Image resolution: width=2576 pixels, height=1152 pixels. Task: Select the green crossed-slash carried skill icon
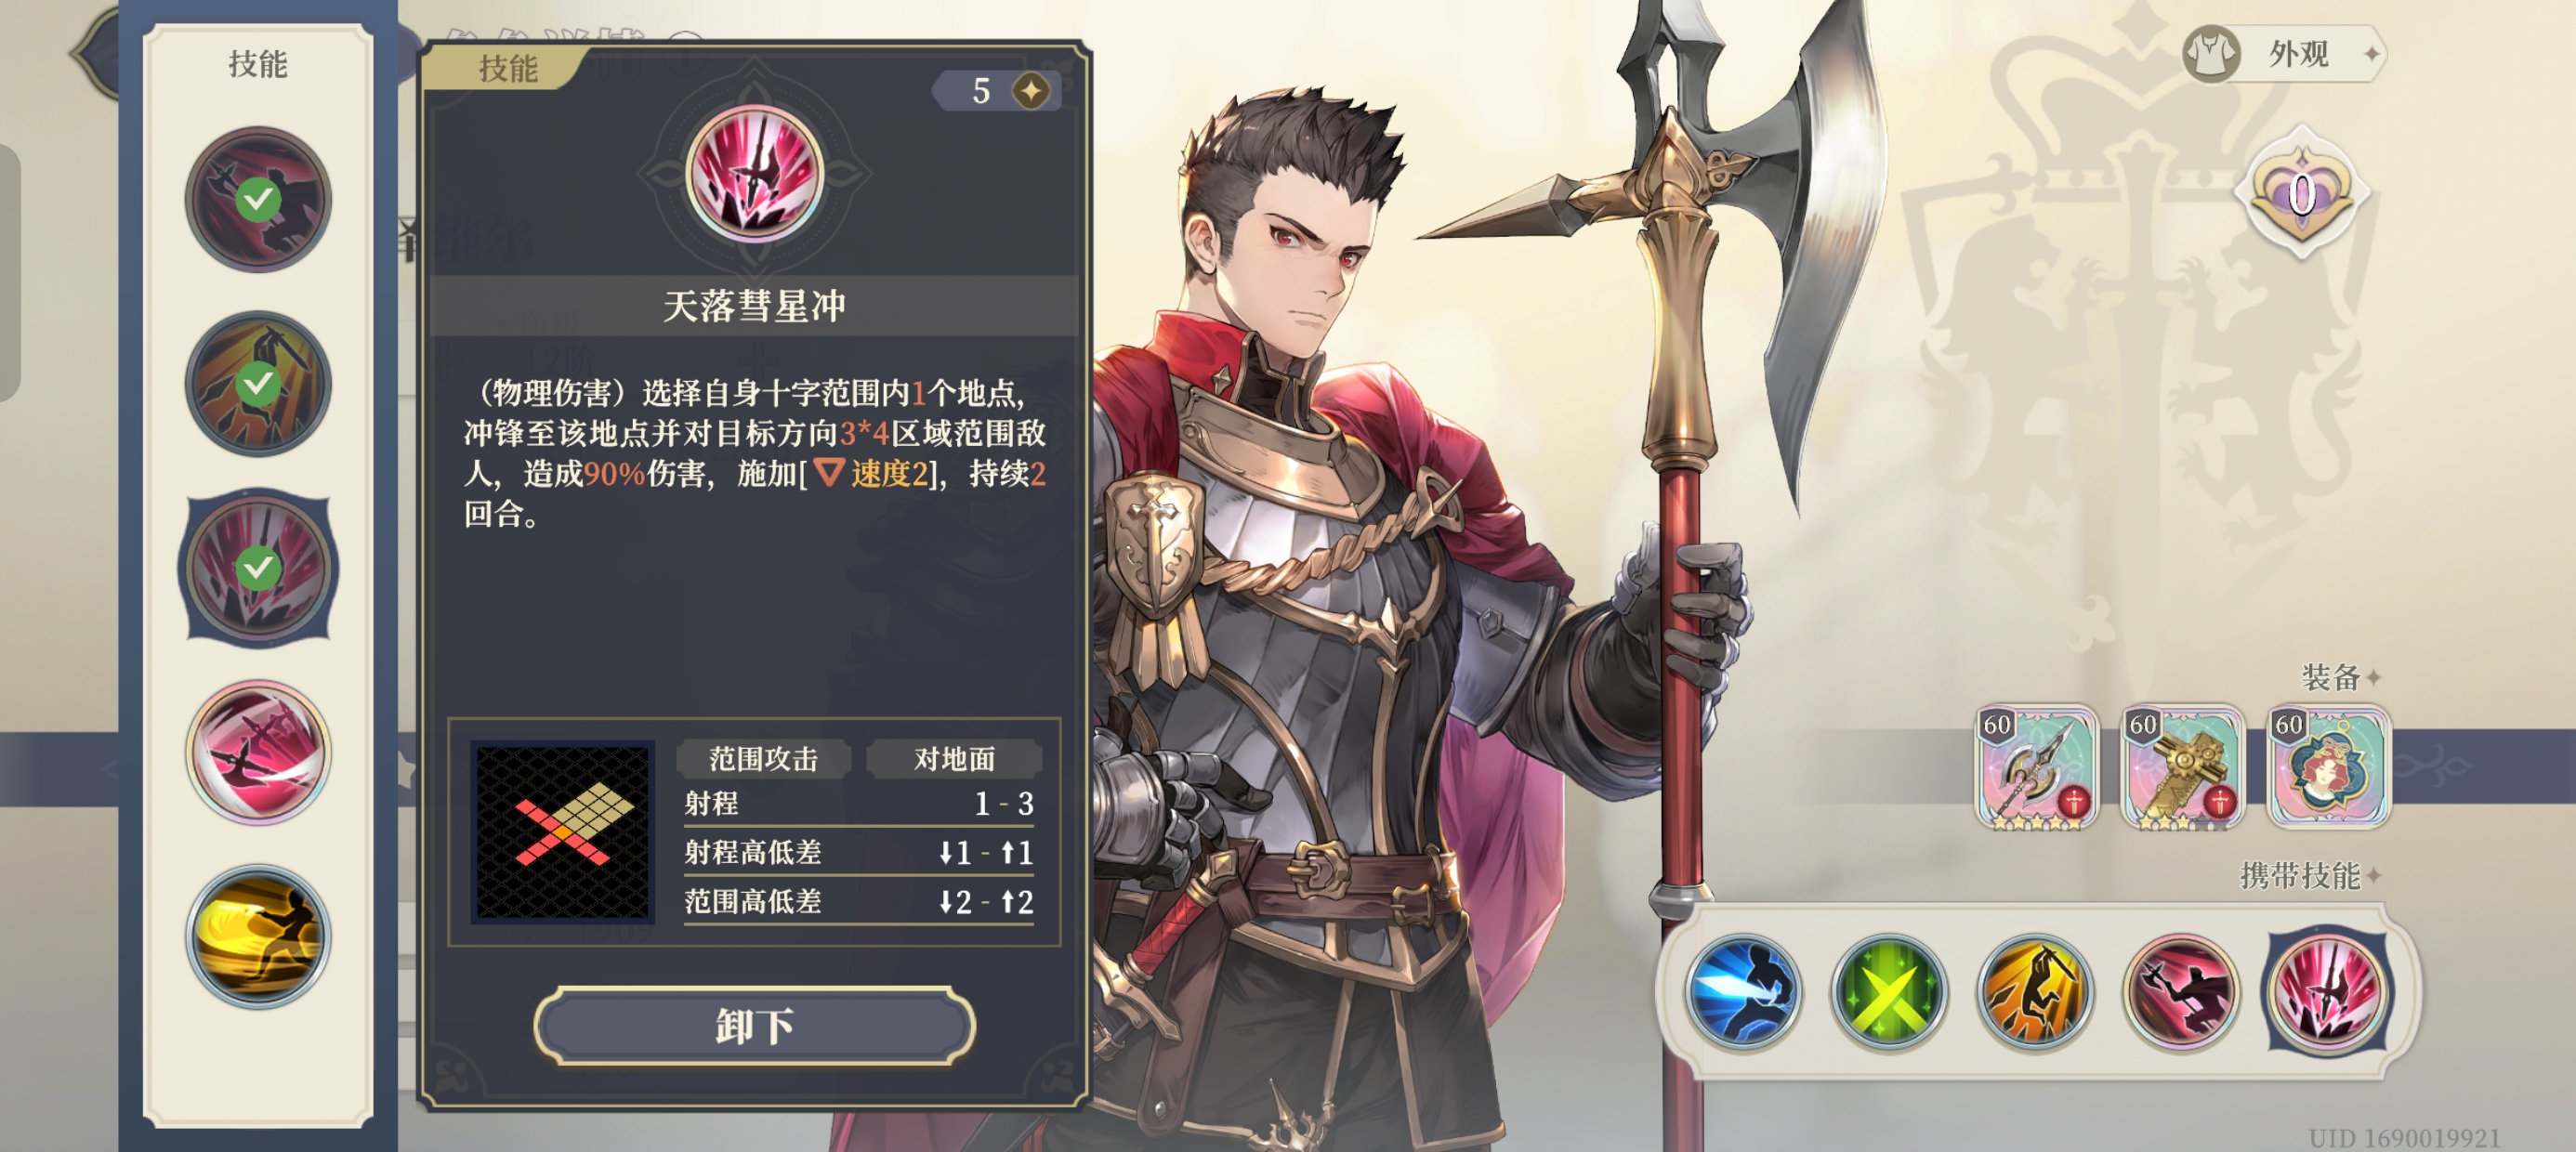1888,991
